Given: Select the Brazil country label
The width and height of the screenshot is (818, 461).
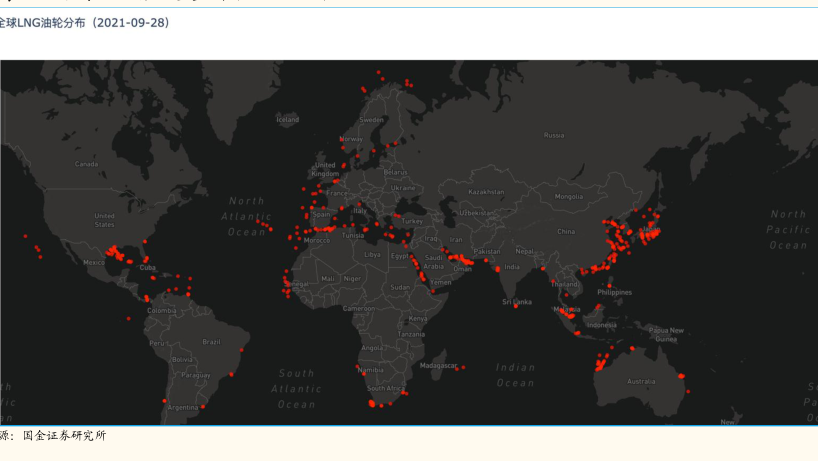Looking at the screenshot, I should (211, 341).
